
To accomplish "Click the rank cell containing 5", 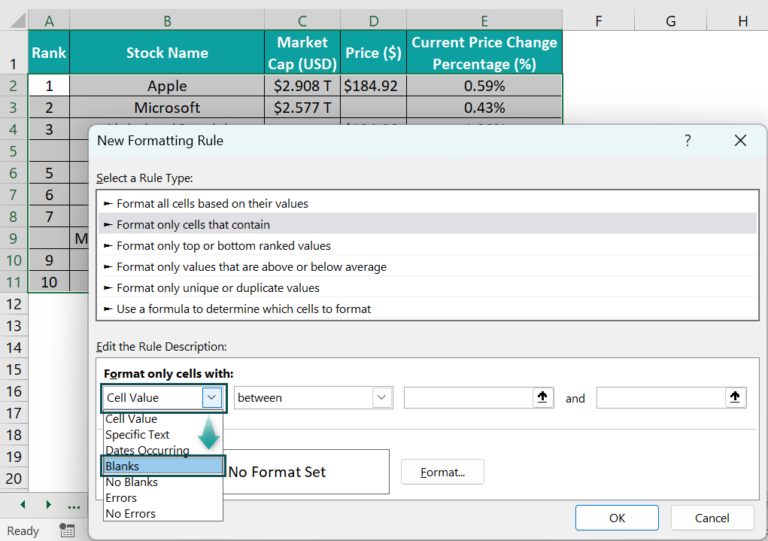I will [x=49, y=173].
